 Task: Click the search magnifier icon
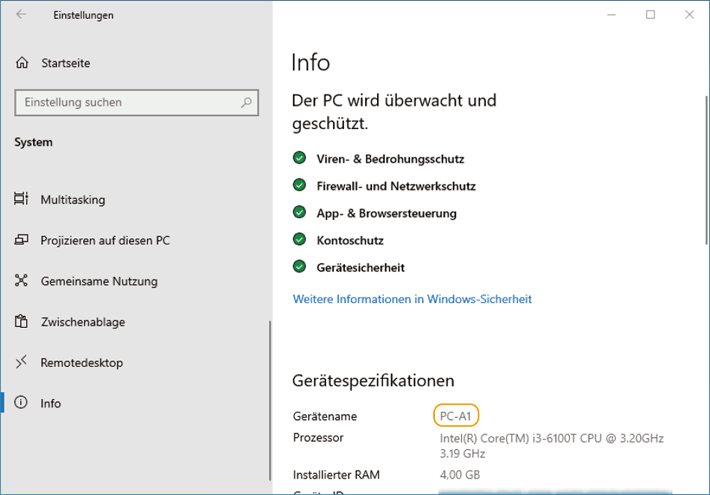(x=246, y=102)
